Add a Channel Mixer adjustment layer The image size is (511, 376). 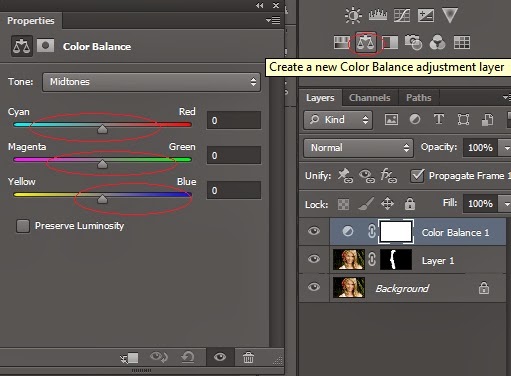[x=437, y=43]
